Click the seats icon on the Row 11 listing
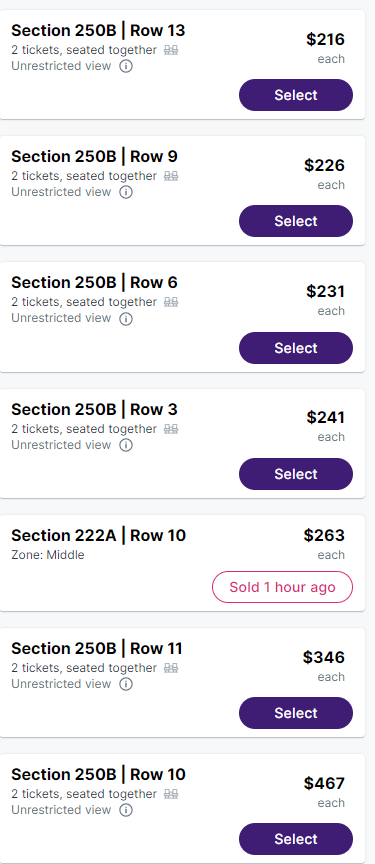 (x=171, y=668)
